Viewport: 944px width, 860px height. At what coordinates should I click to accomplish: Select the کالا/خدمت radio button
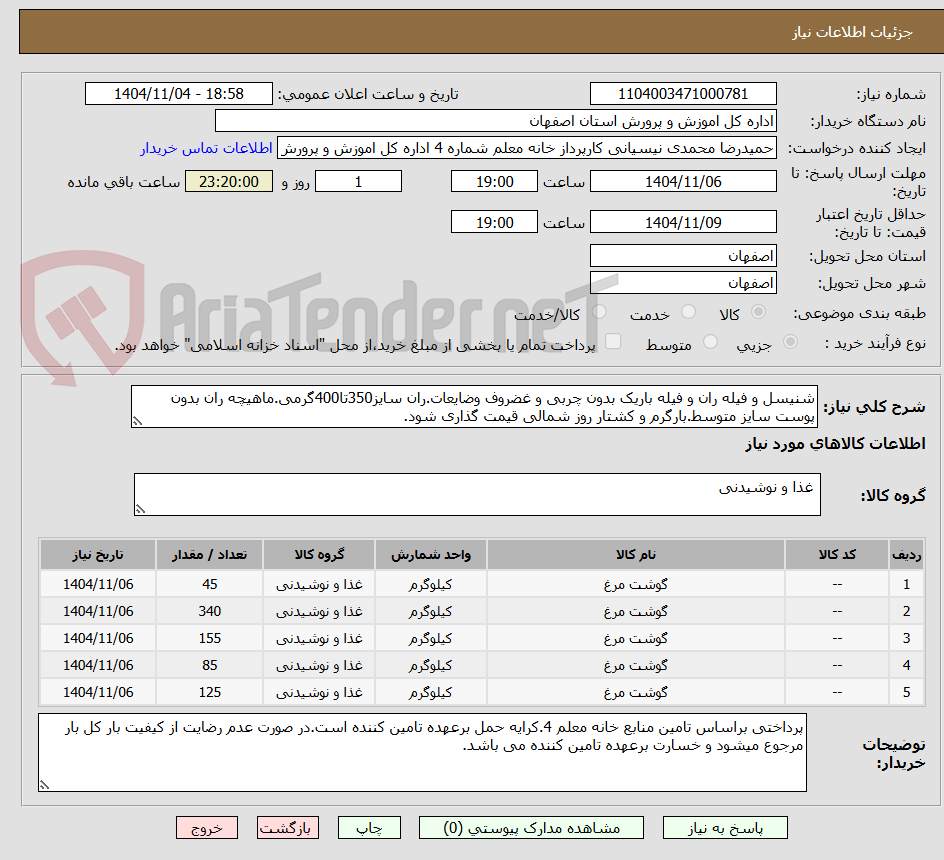tap(599, 312)
